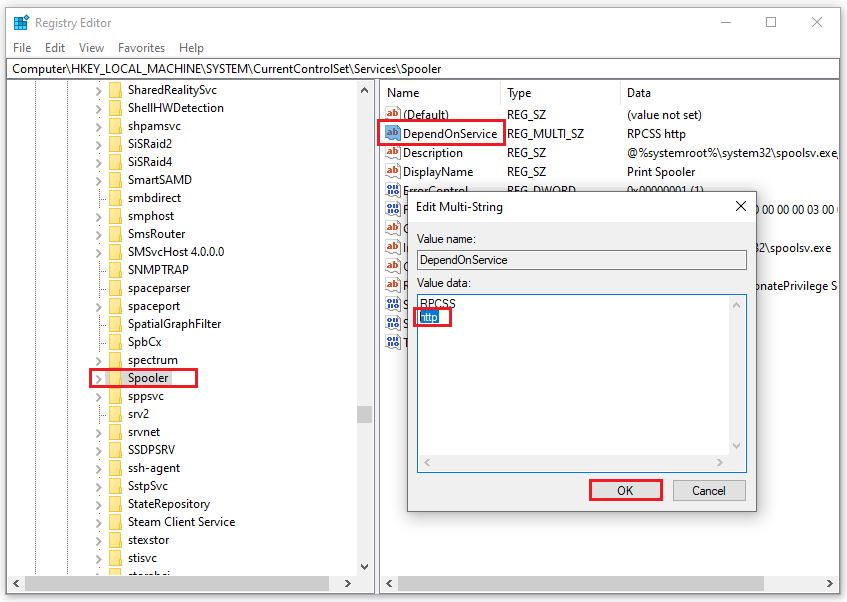This screenshot has height=602, width=847.
Task: Click the Registry Editor app icon in title bar
Action: click(x=21, y=23)
